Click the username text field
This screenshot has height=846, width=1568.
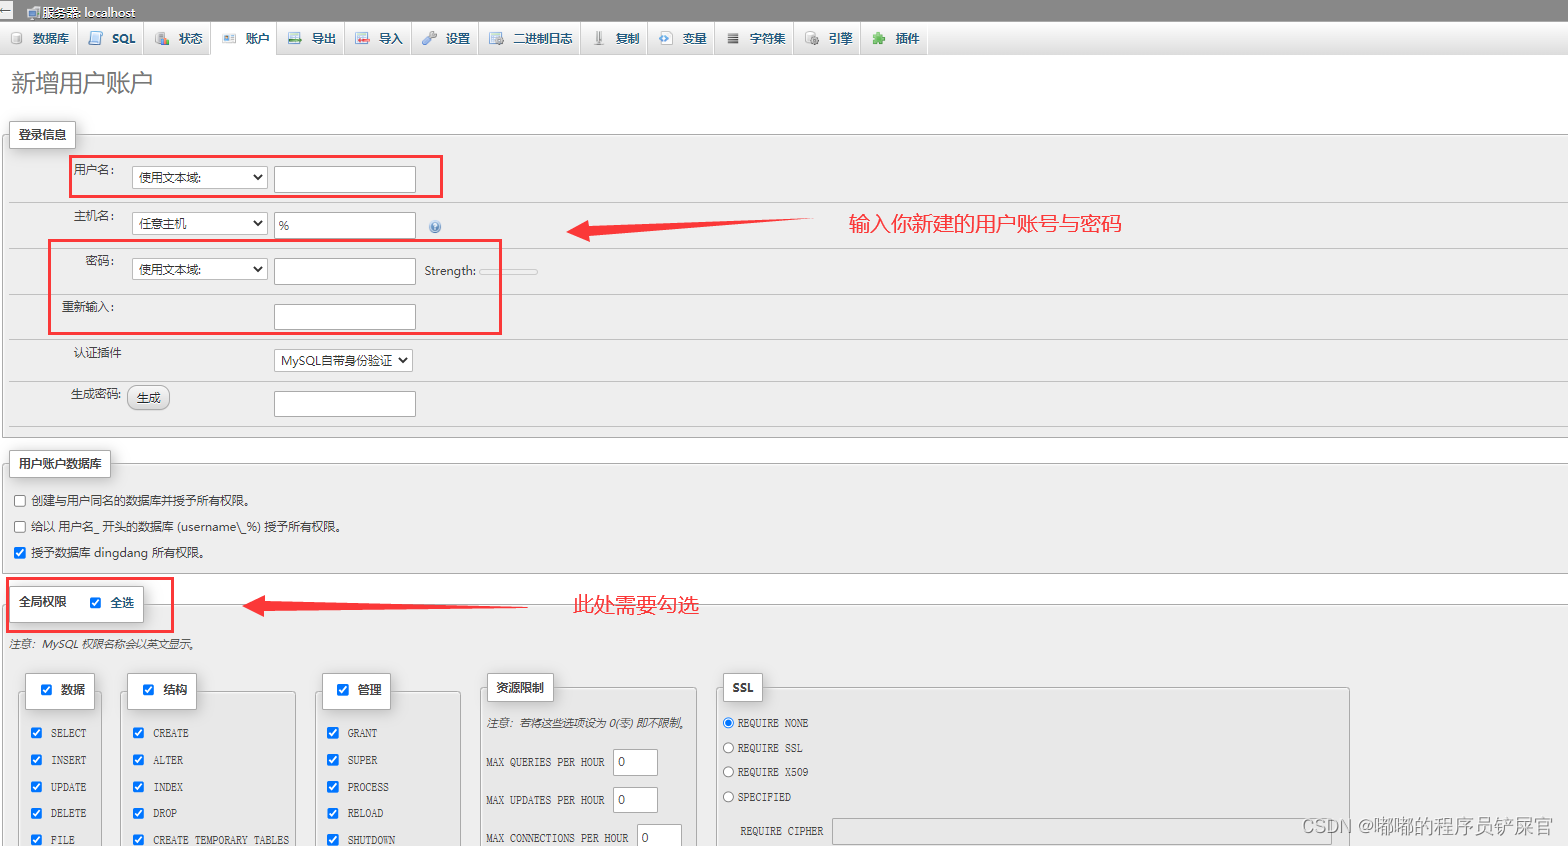pyautogui.click(x=345, y=179)
